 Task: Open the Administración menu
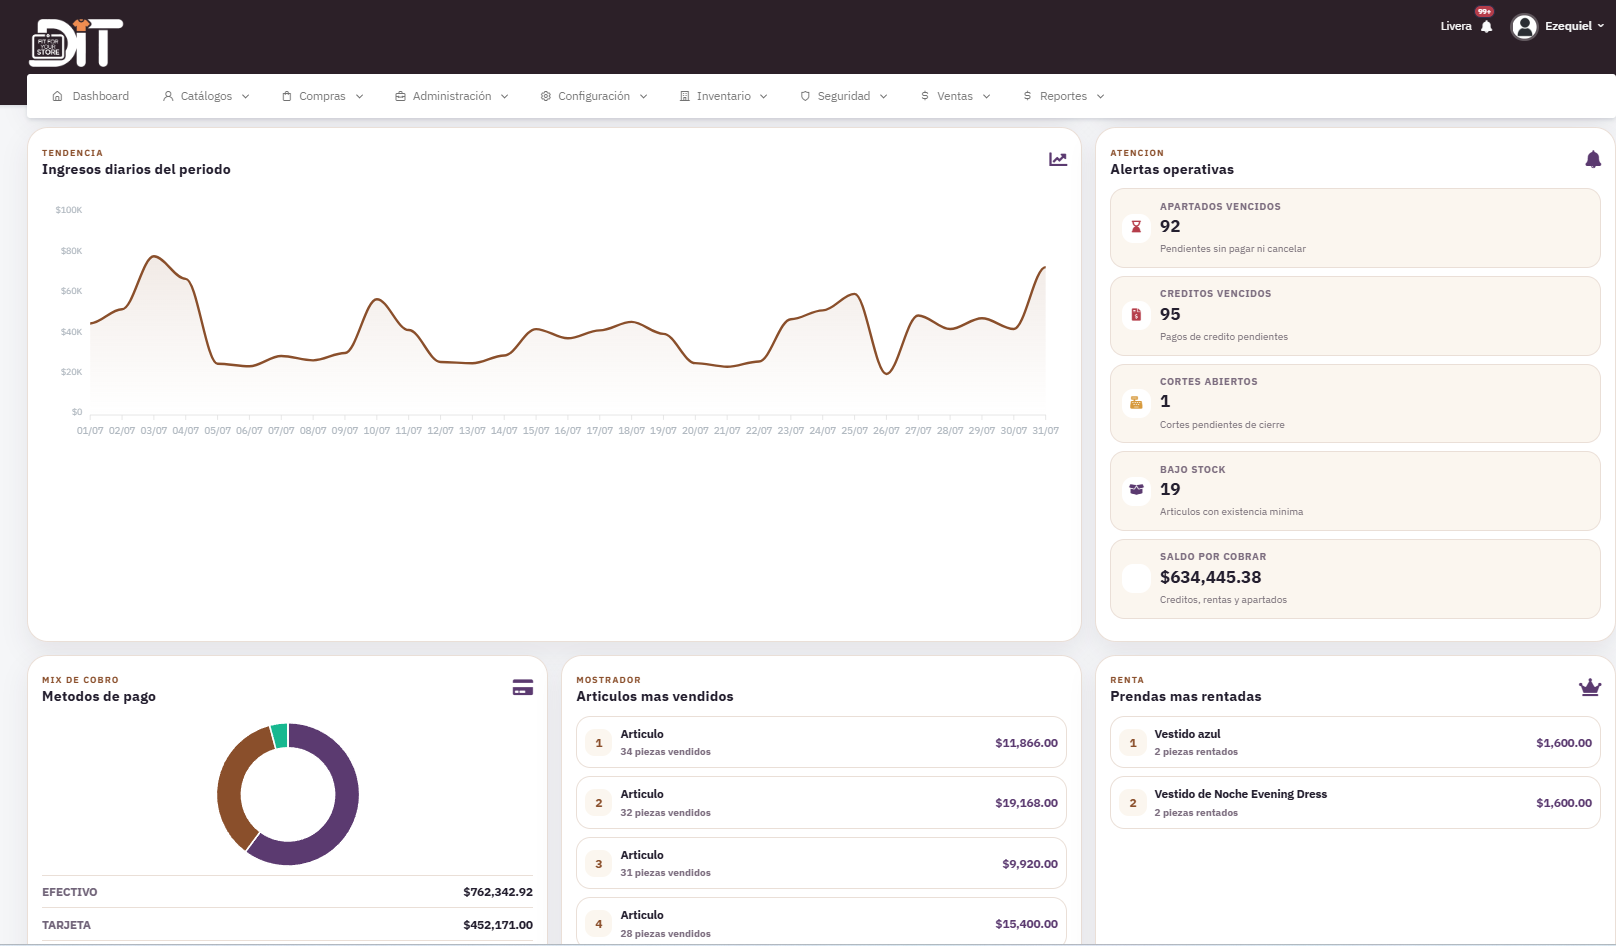[452, 97]
